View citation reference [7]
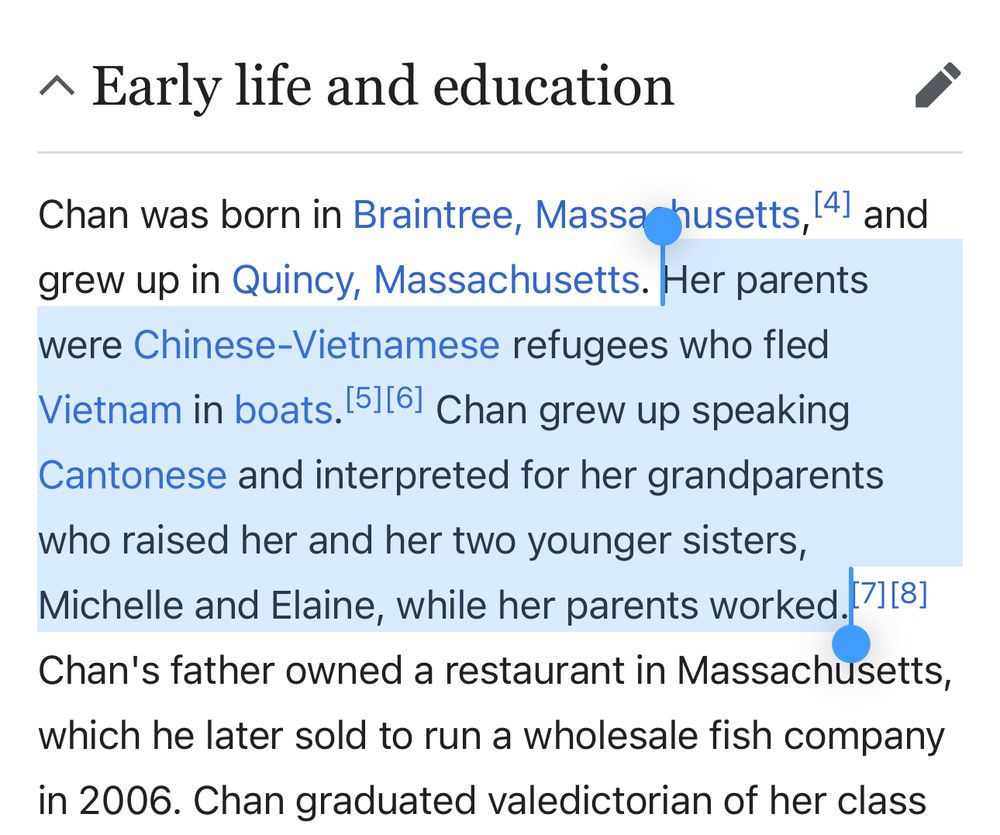 click(x=869, y=594)
